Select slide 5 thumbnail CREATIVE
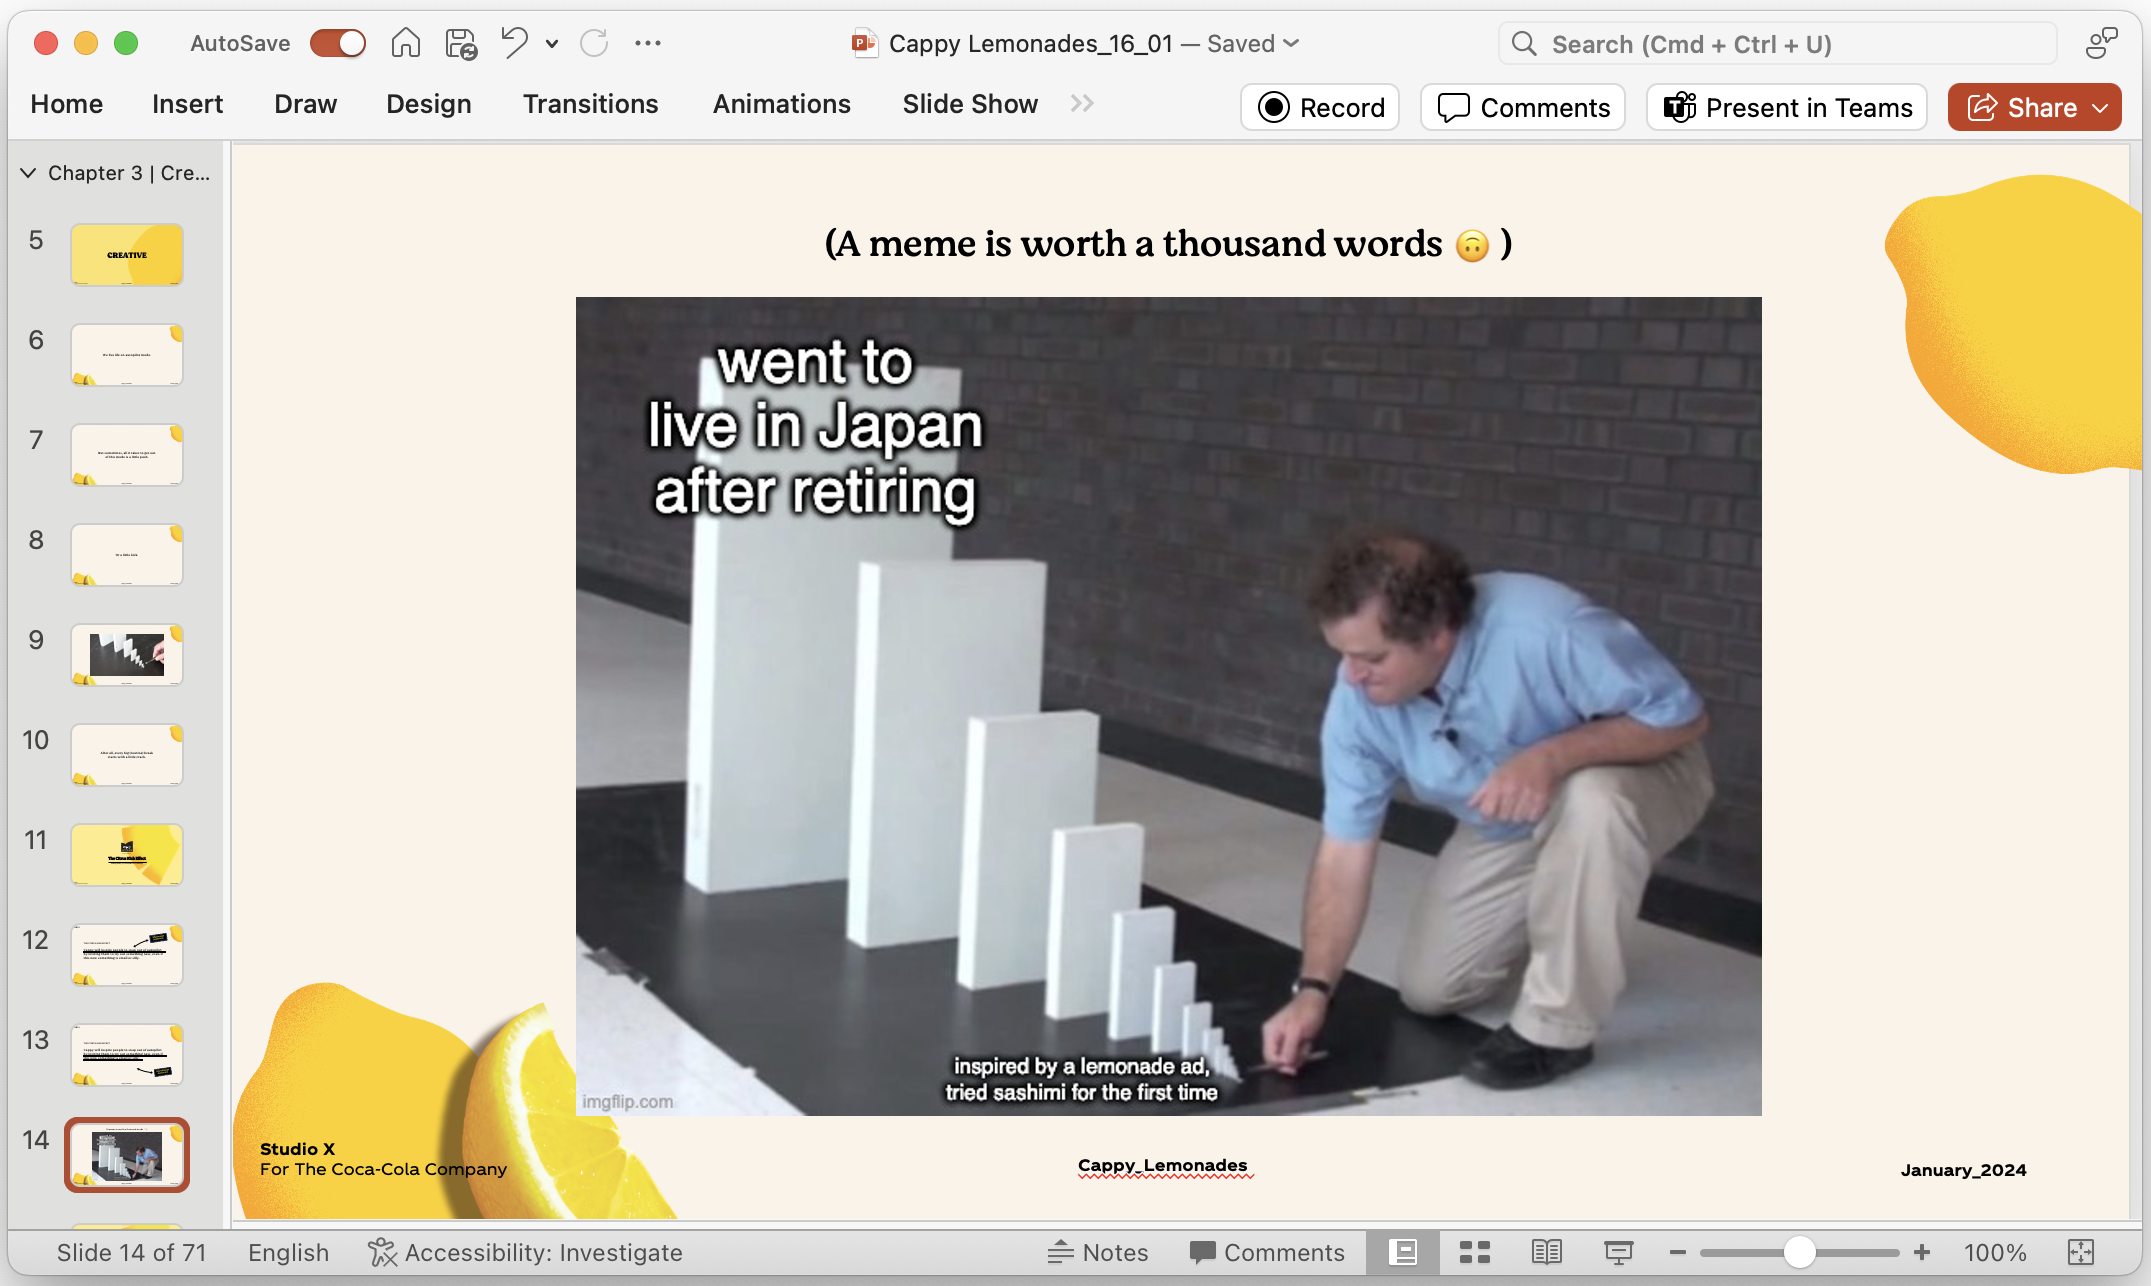The width and height of the screenshot is (2151, 1286). click(x=127, y=255)
